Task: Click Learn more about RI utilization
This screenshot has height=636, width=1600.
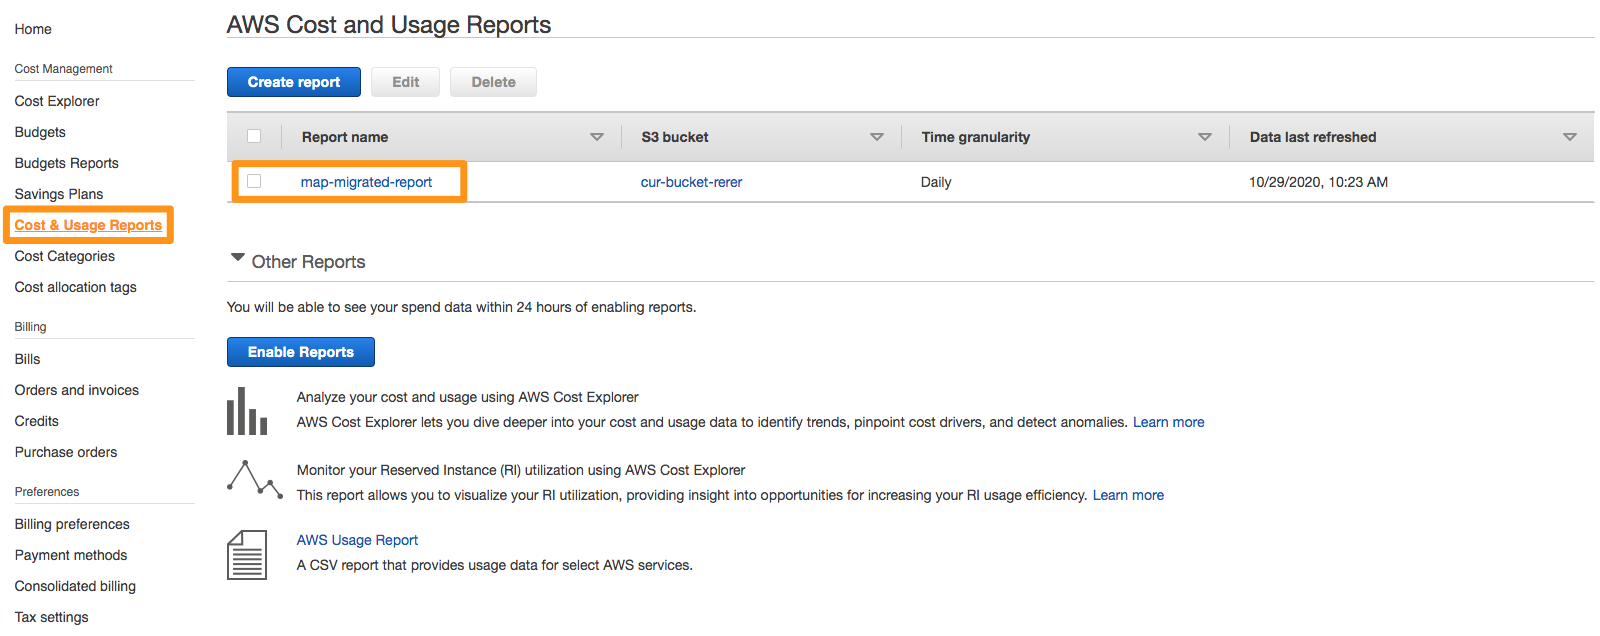Action: [1128, 495]
